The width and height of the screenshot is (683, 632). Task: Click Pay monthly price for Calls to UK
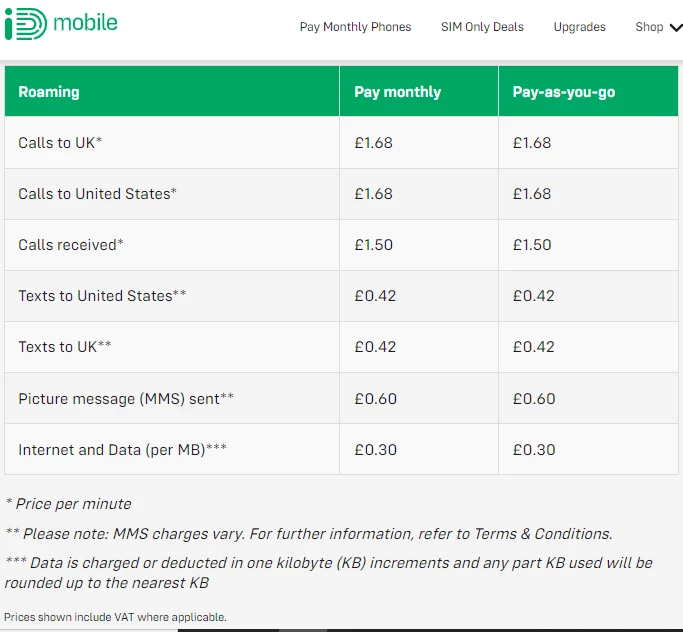coord(373,143)
